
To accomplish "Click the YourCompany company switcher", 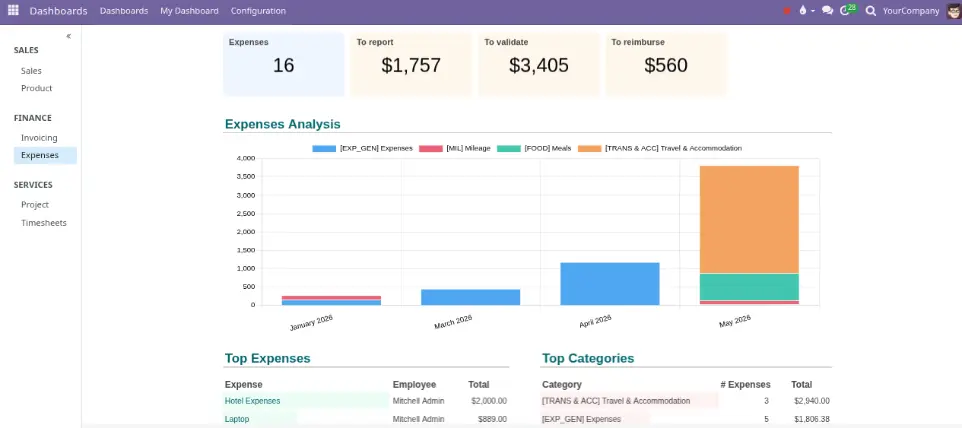I will click(x=910, y=11).
